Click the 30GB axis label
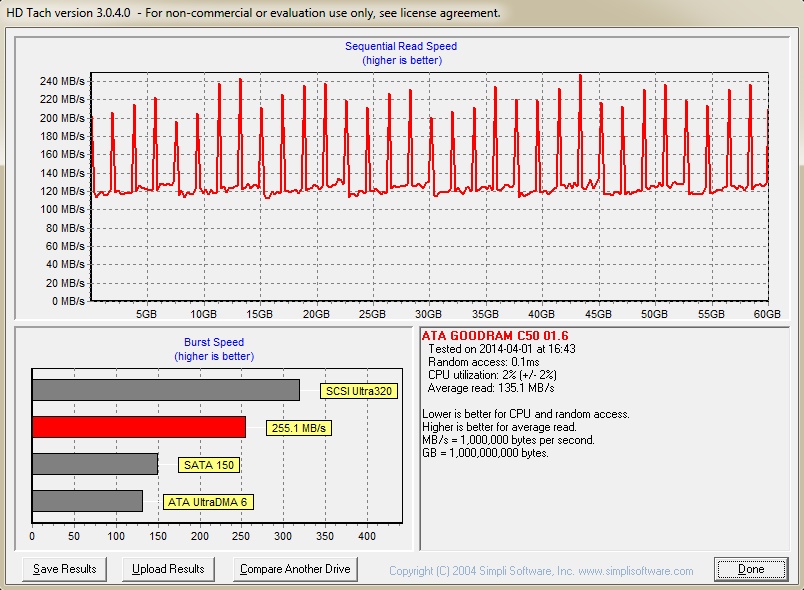Viewport: 804px width, 590px height. tap(428, 314)
